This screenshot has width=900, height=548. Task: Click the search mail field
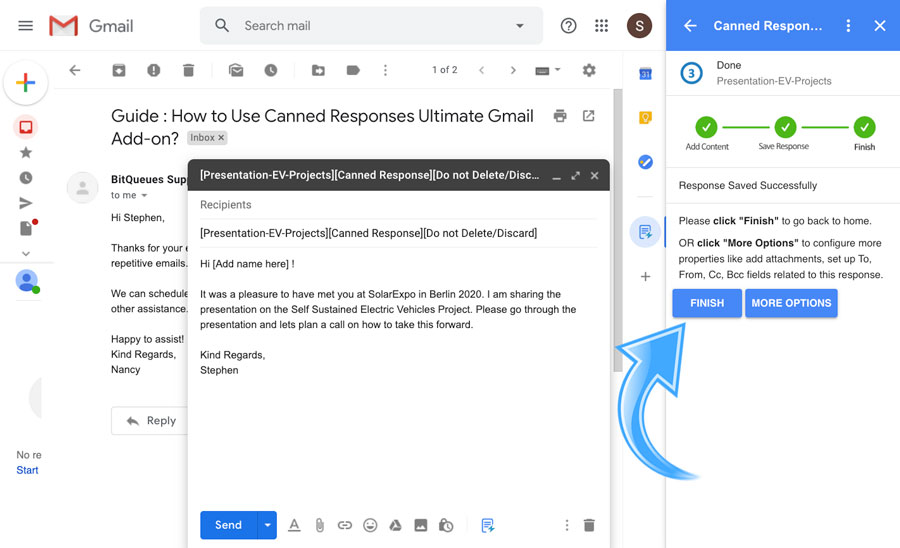pyautogui.click(x=373, y=26)
